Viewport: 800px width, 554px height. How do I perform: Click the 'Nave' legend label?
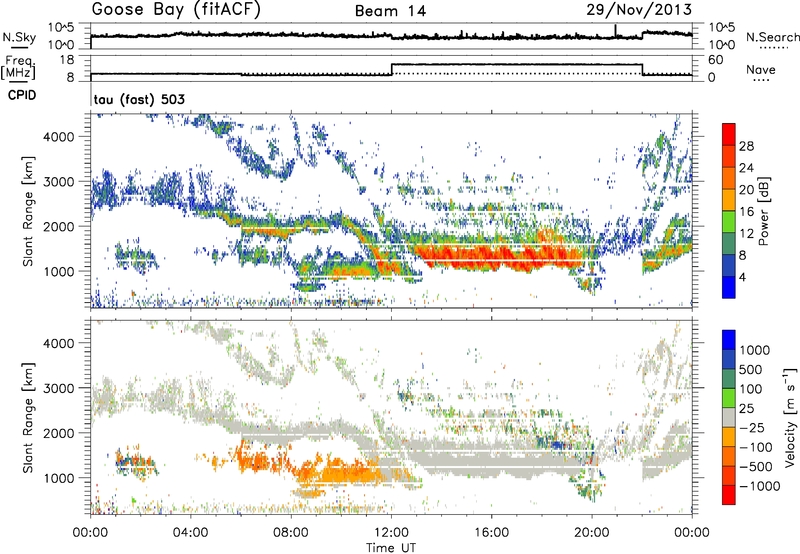pyautogui.click(x=760, y=69)
